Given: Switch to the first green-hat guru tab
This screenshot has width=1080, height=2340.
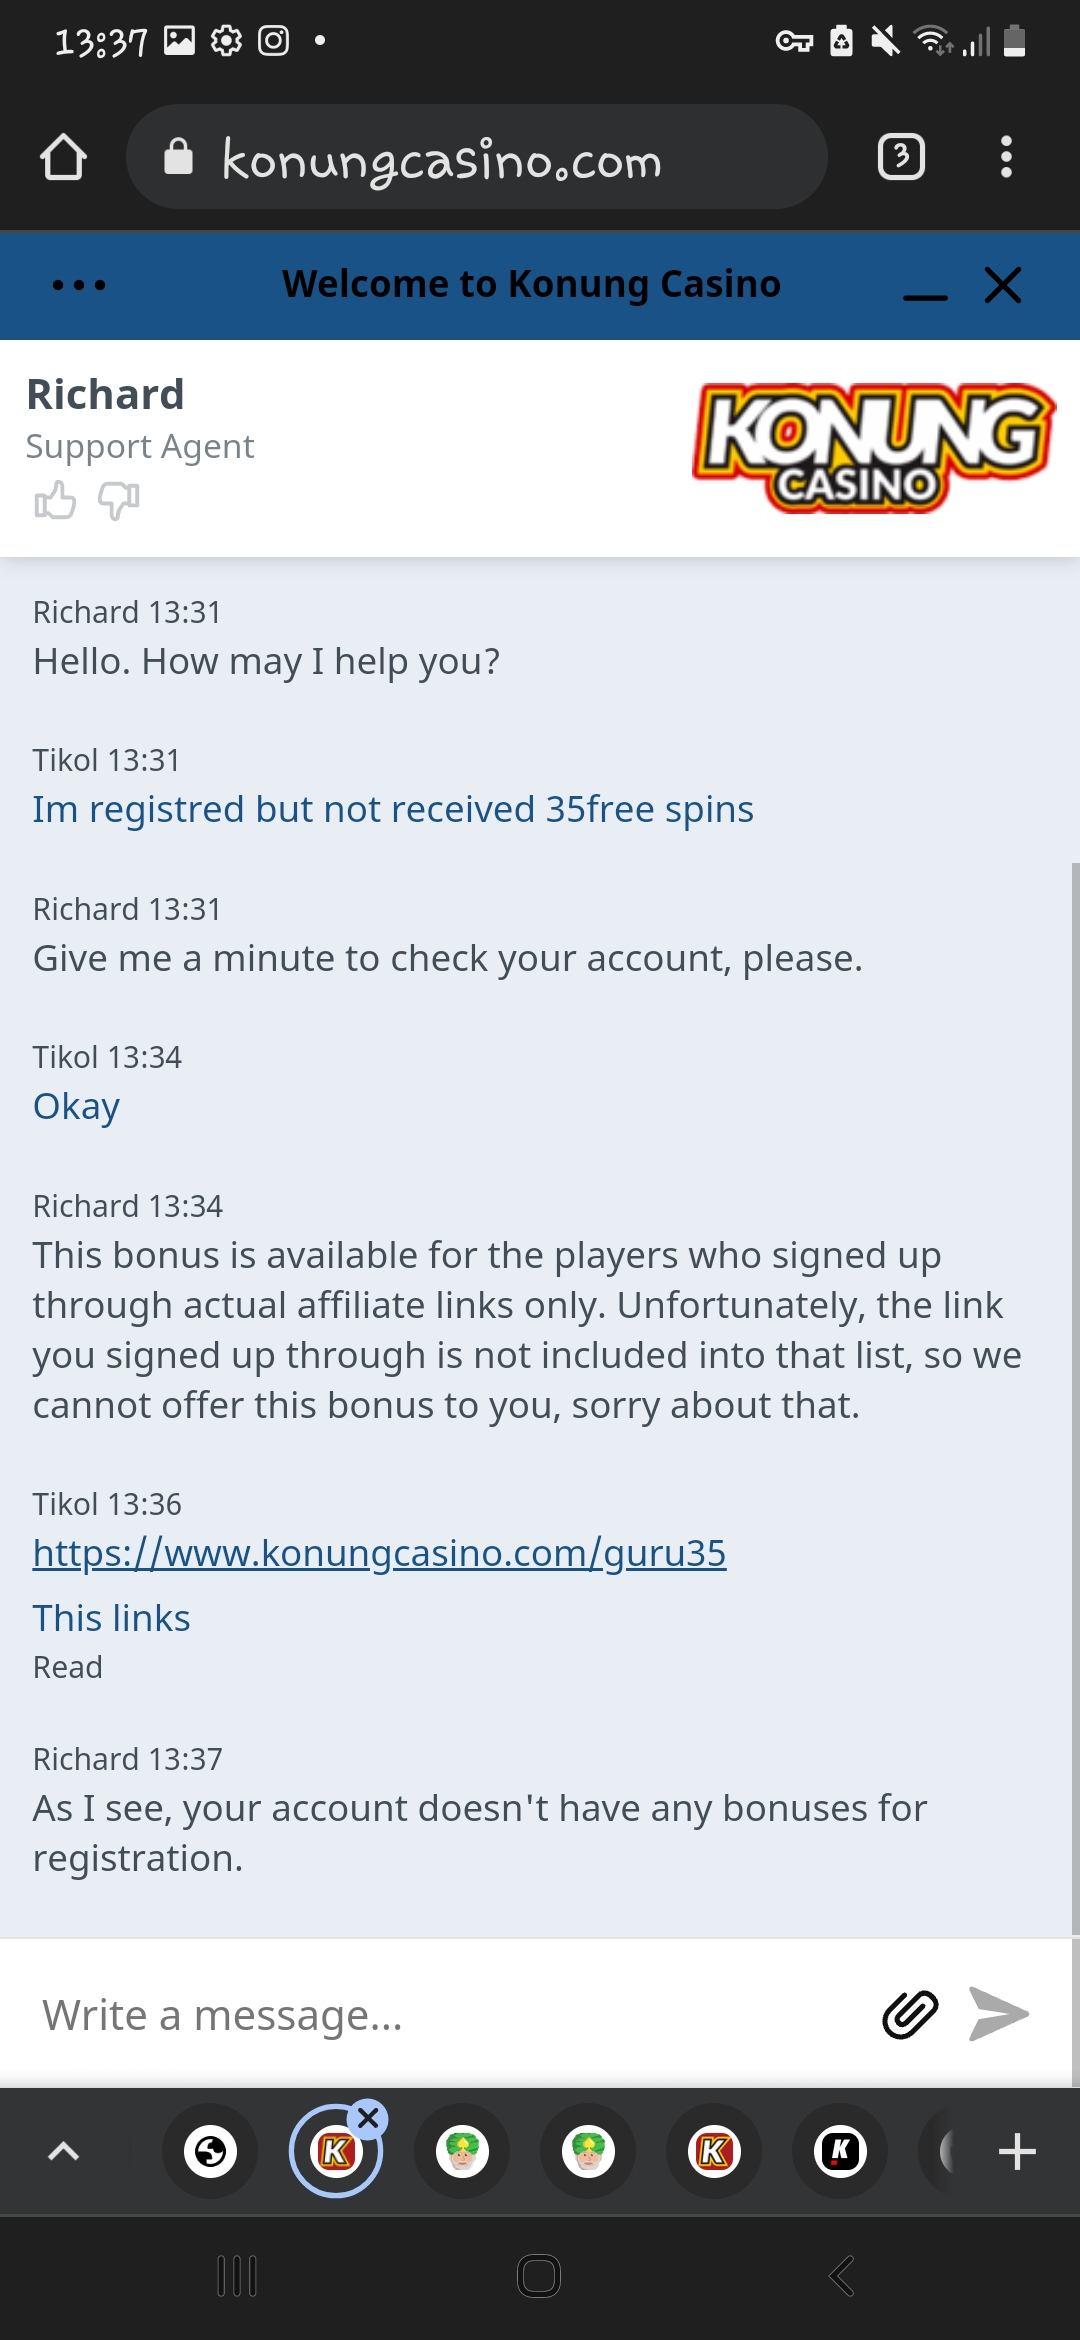Looking at the screenshot, I should click(462, 2151).
